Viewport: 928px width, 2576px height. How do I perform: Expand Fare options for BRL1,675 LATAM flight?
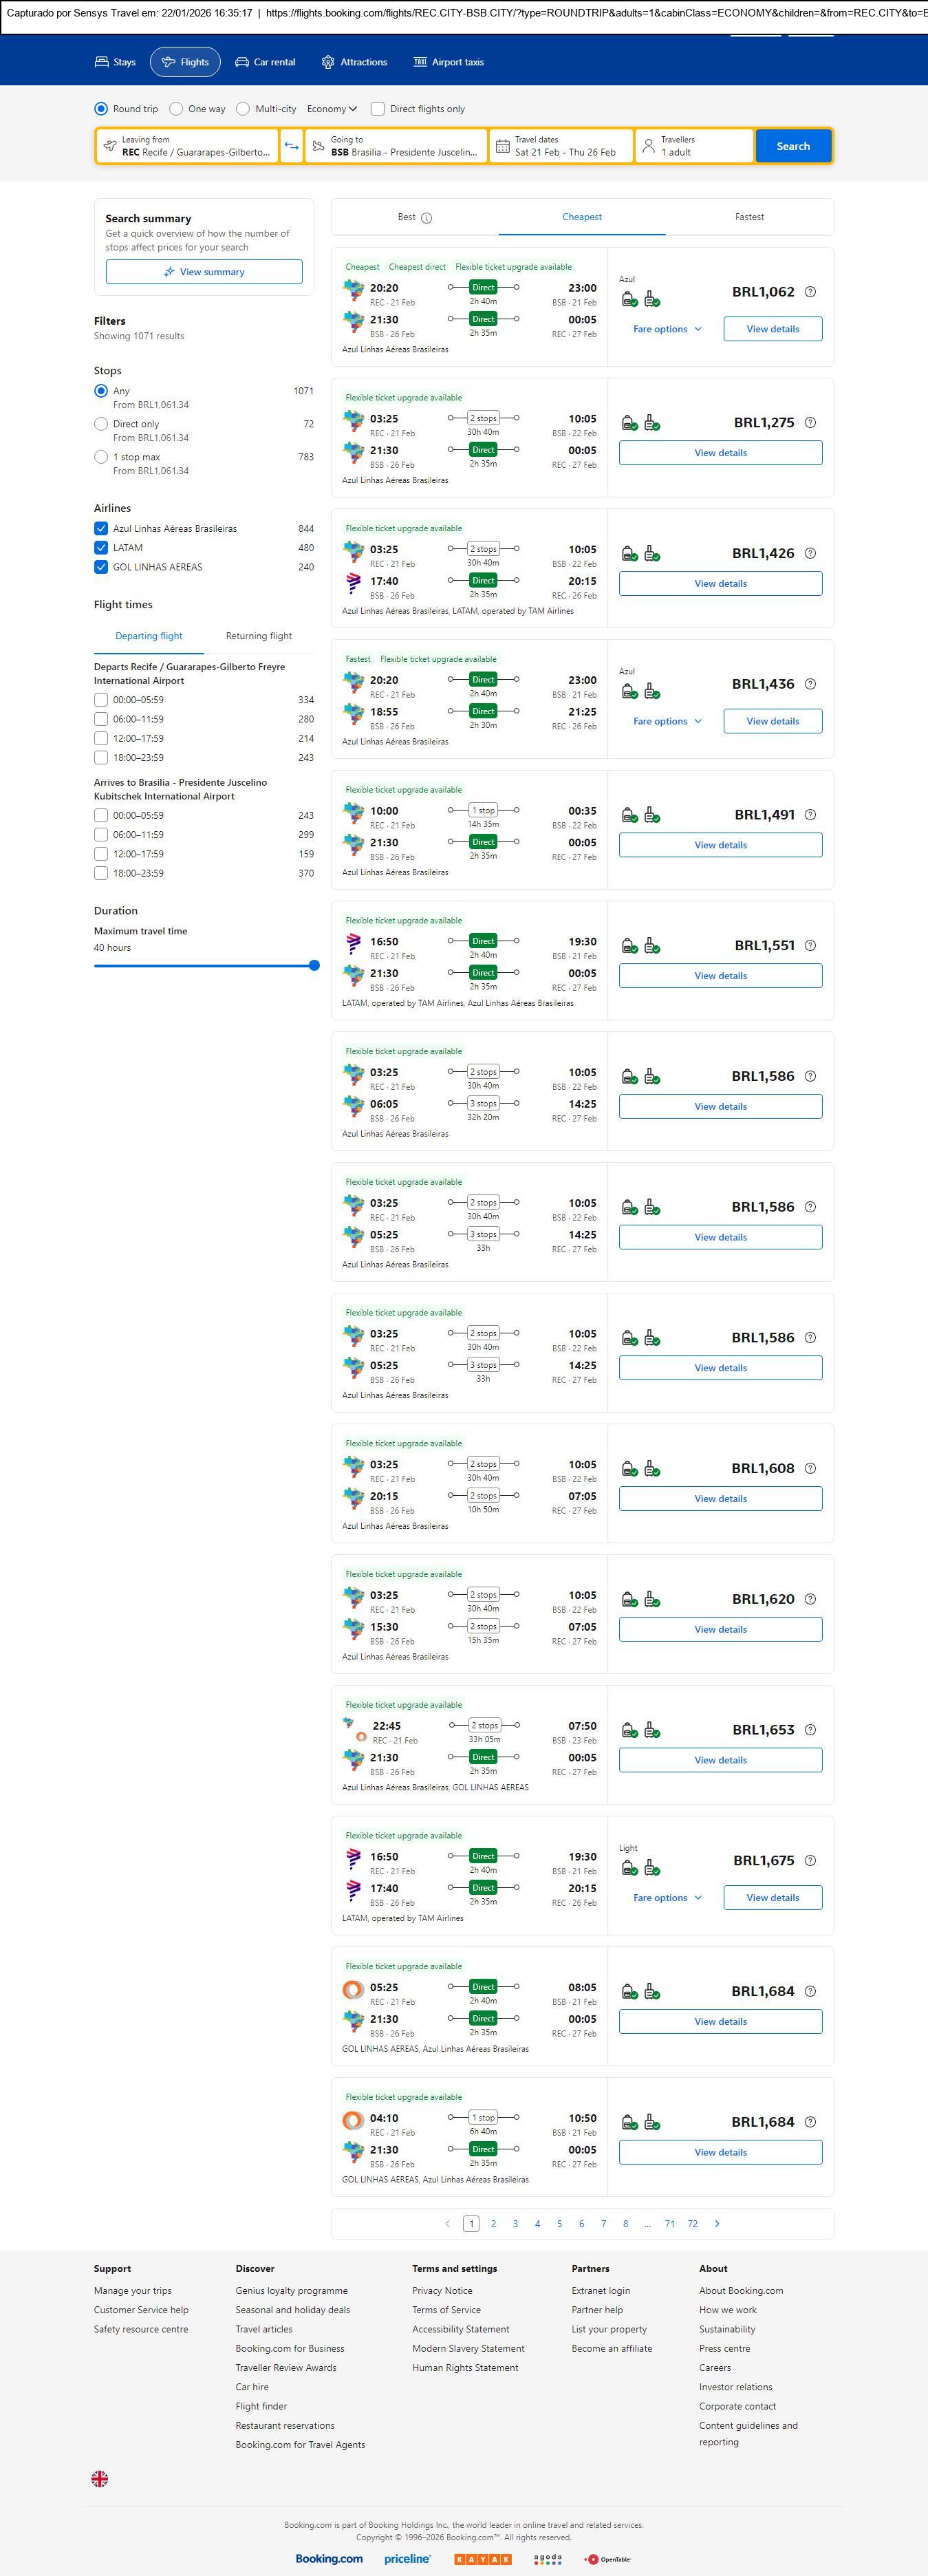click(x=667, y=1897)
